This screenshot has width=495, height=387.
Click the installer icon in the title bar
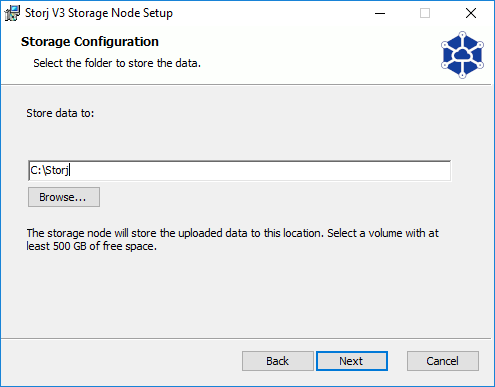12,13
